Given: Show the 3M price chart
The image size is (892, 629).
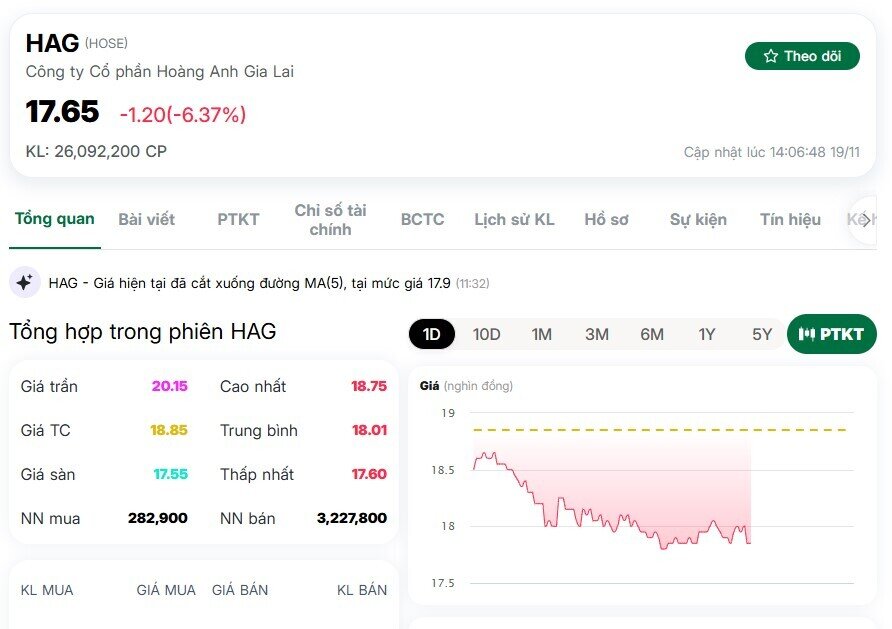Looking at the screenshot, I should 597,334.
